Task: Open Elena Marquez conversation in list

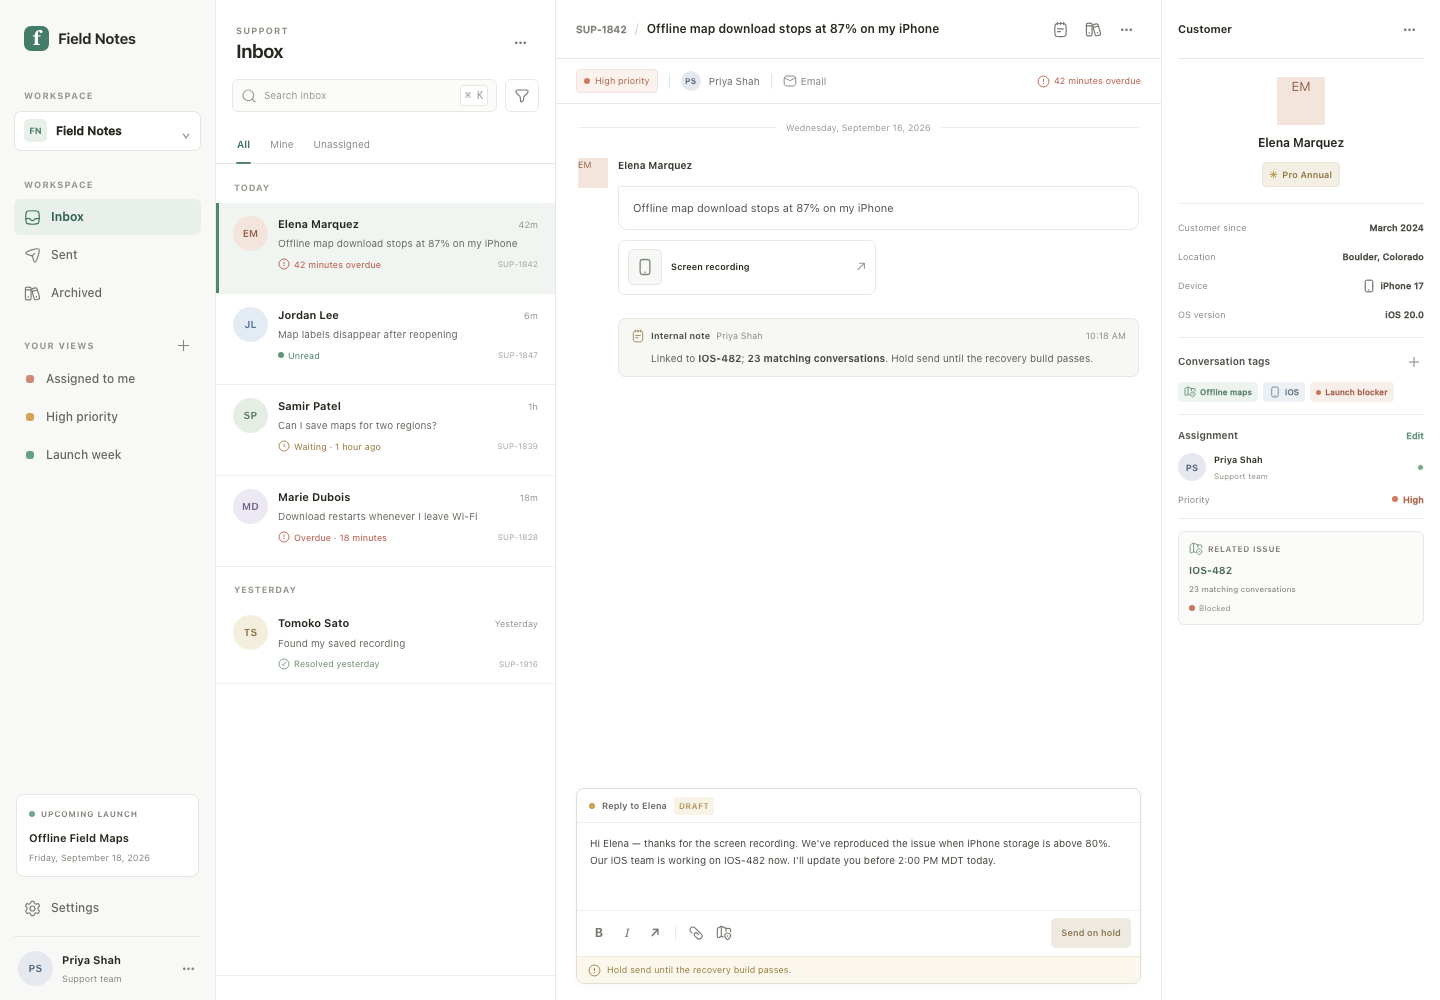Action: click(x=386, y=248)
